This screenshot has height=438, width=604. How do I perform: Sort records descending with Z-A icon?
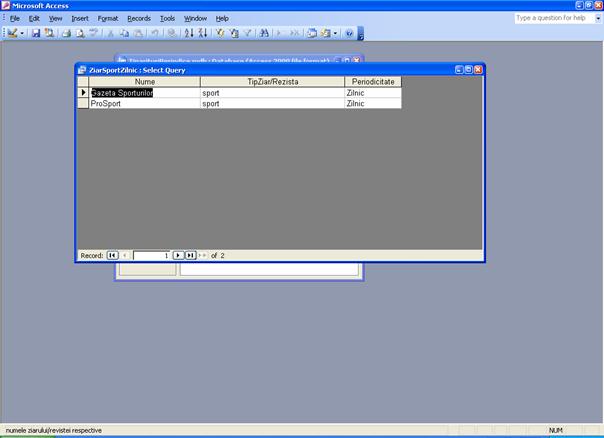[203, 33]
